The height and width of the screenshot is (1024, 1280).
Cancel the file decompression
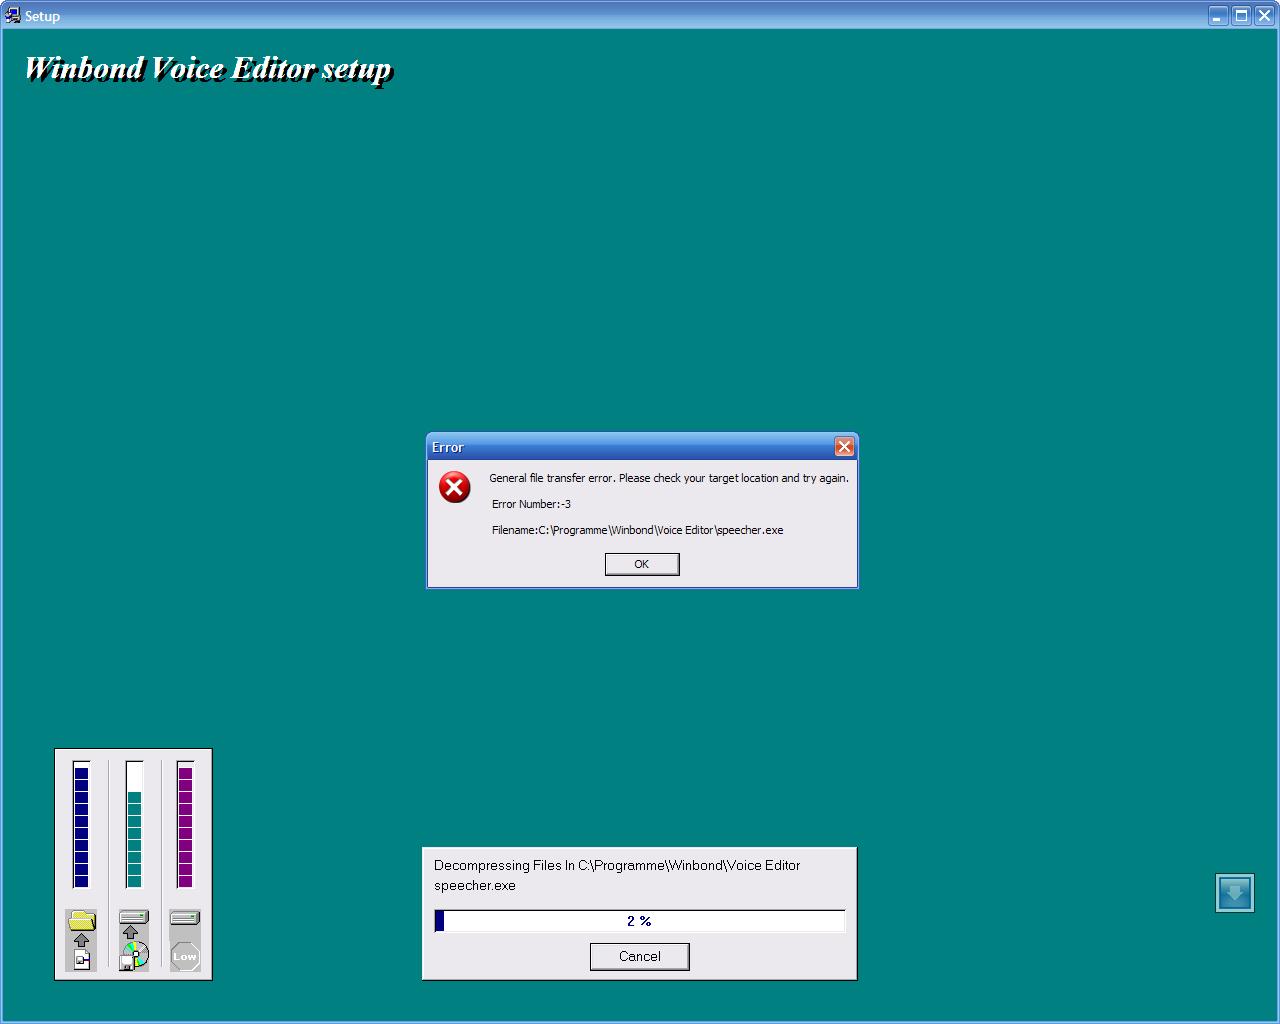tap(639, 957)
